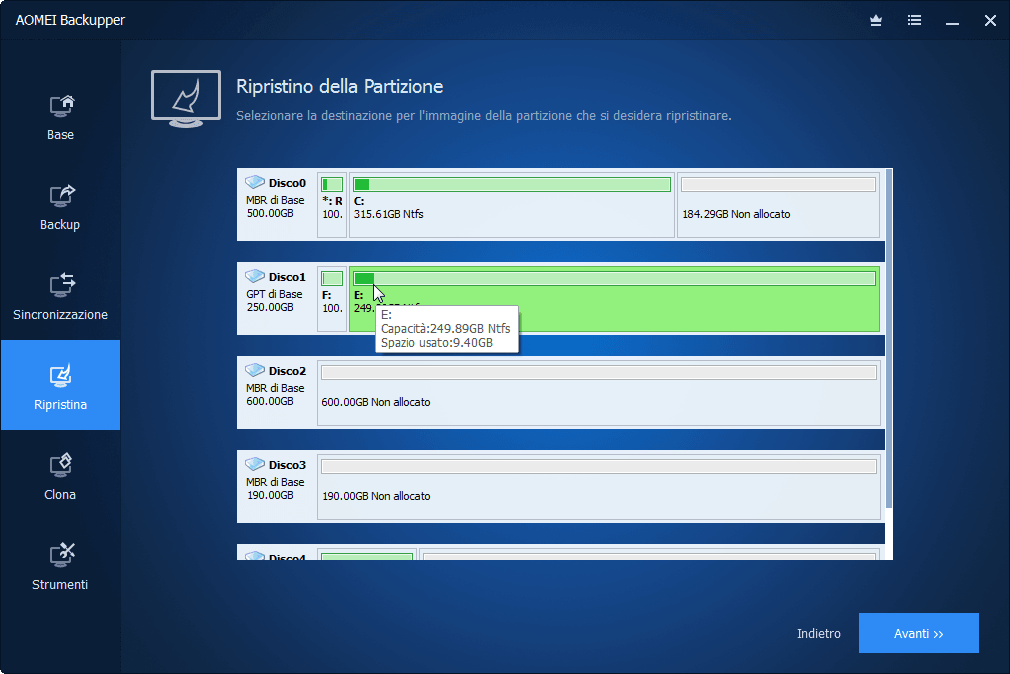Select the *: R partition on Disco0
Screen dimensions: 1010x674
pyautogui.click(x=332, y=205)
